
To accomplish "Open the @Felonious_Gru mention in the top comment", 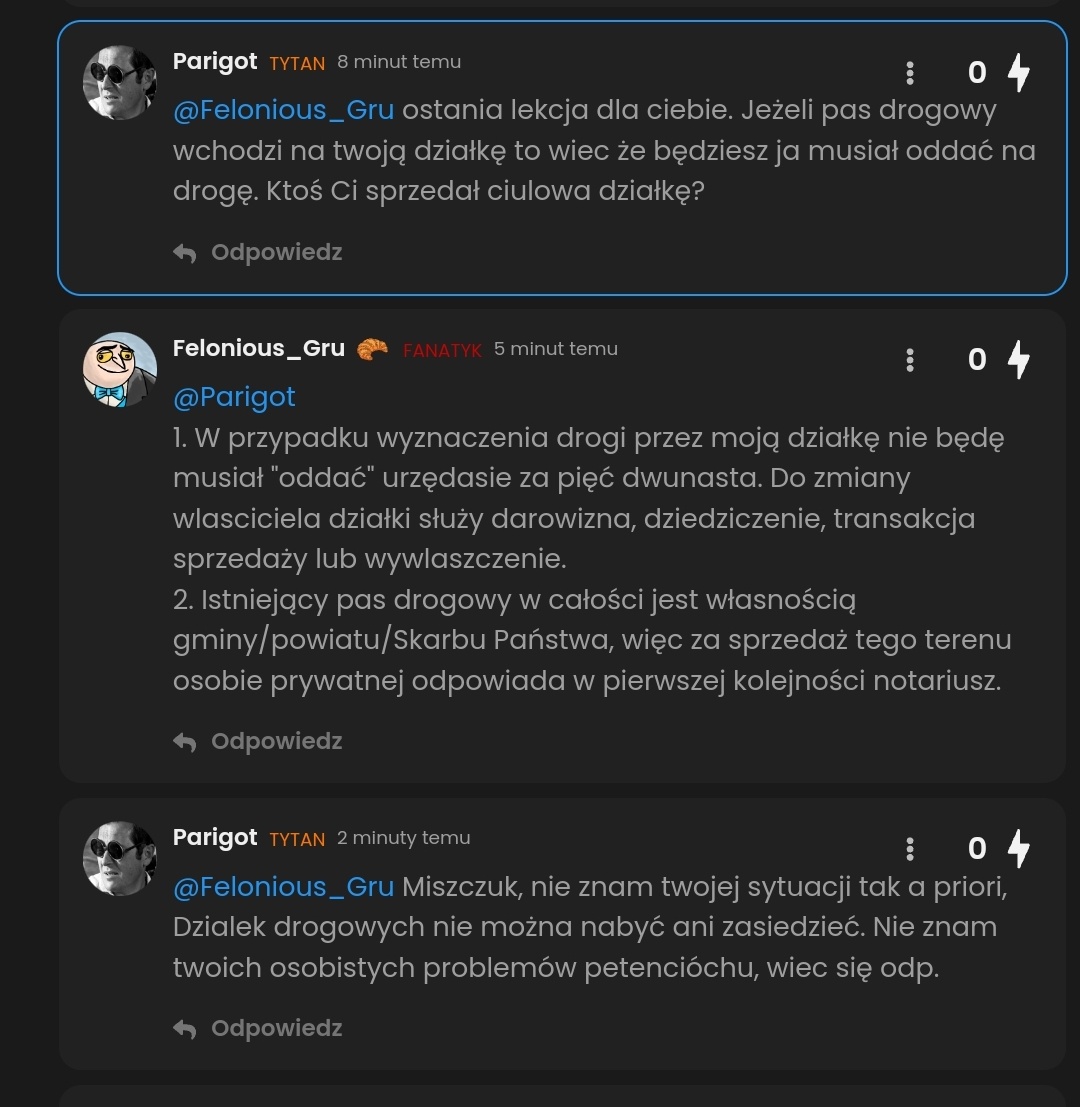I will [284, 110].
